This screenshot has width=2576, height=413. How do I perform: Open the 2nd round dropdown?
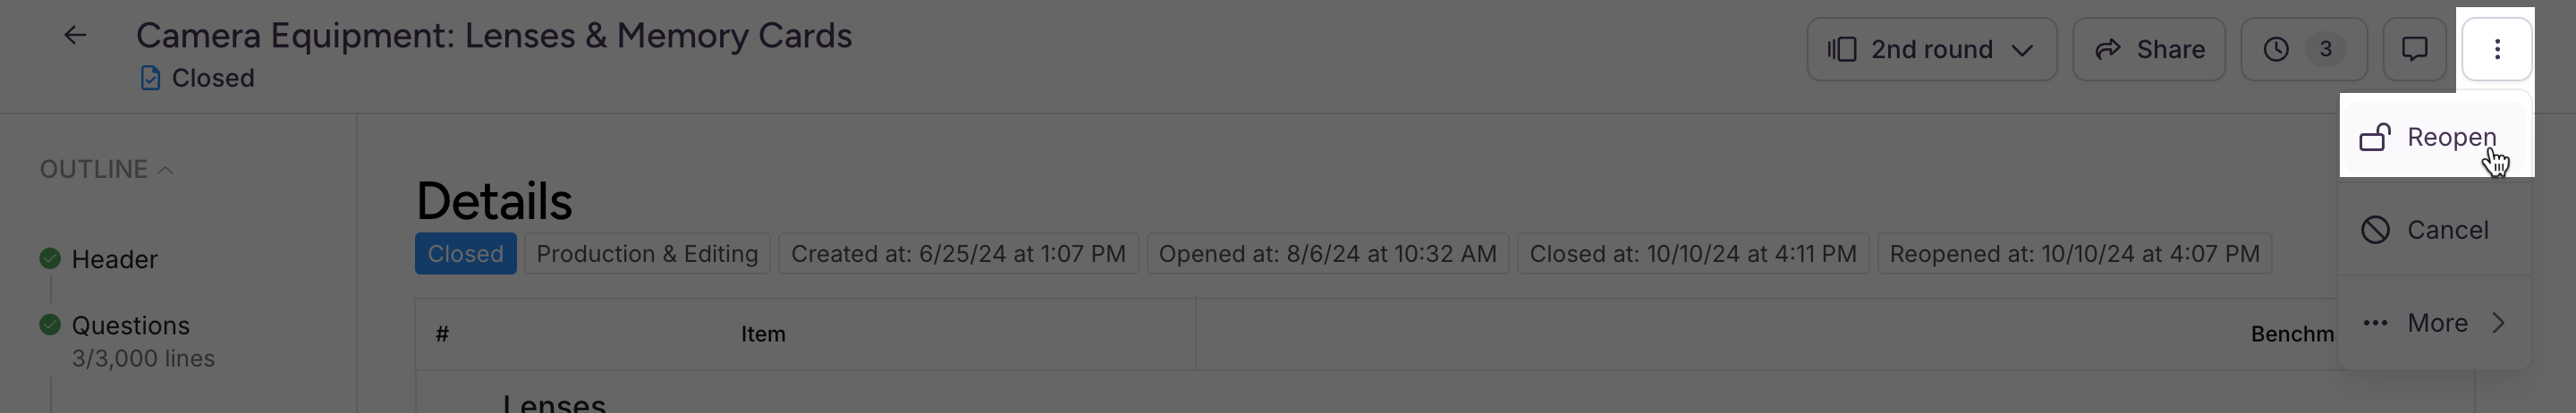[x=1931, y=49]
